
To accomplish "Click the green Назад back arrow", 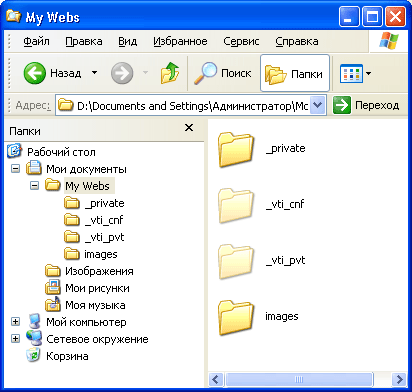I will click(x=35, y=73).
